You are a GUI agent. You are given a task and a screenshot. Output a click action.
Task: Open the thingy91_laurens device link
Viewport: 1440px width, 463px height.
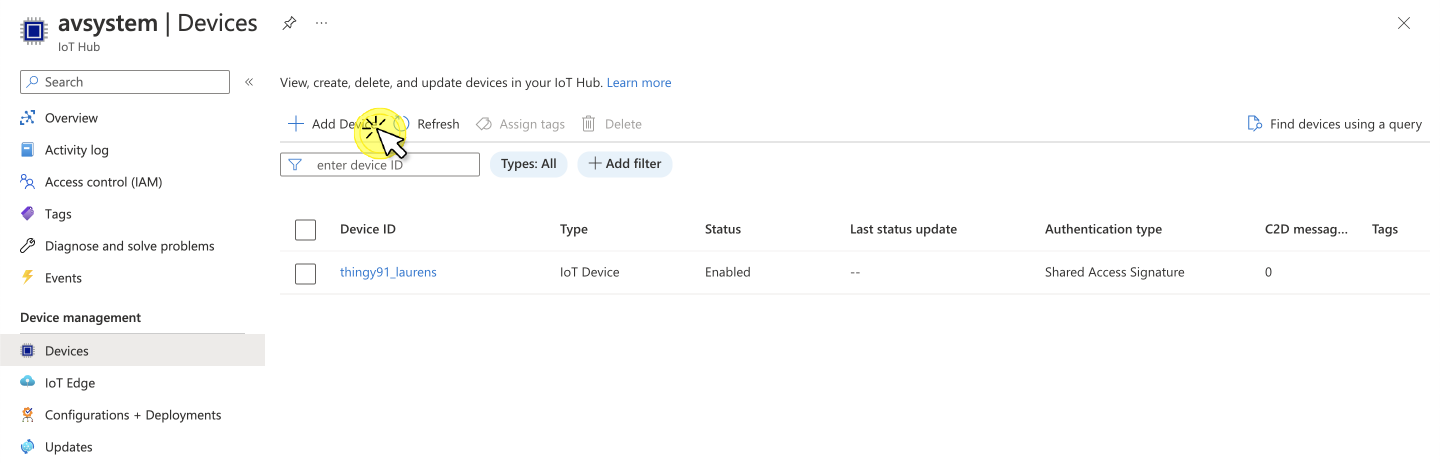388,272
